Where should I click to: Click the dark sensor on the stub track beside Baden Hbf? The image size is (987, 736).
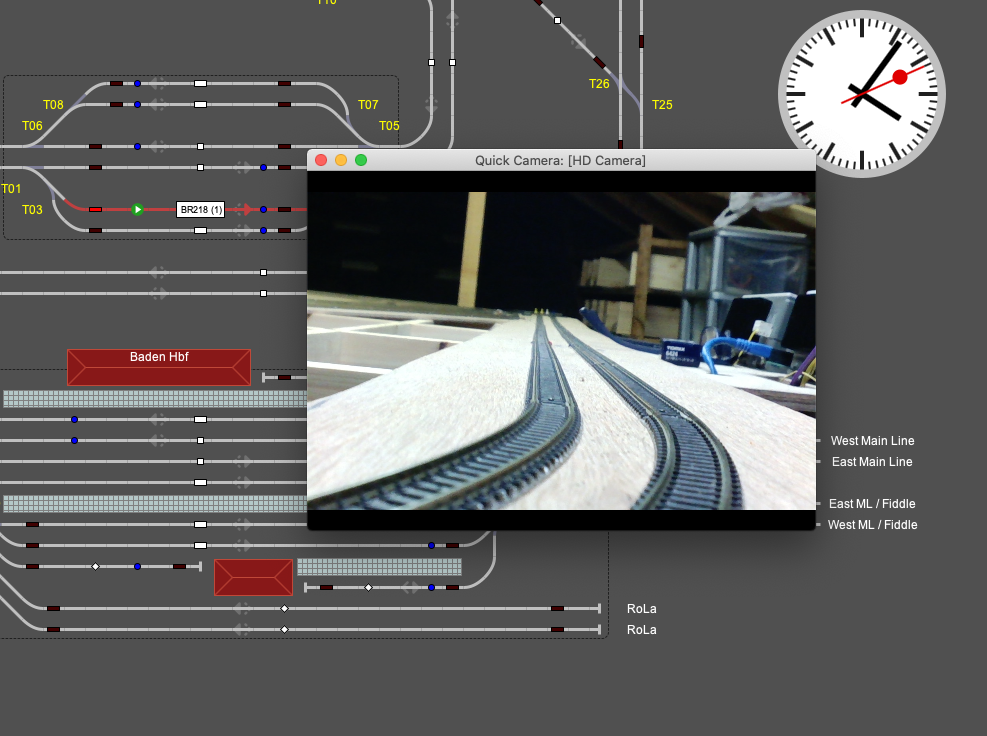pyautogui.click(x=285, y=377)
